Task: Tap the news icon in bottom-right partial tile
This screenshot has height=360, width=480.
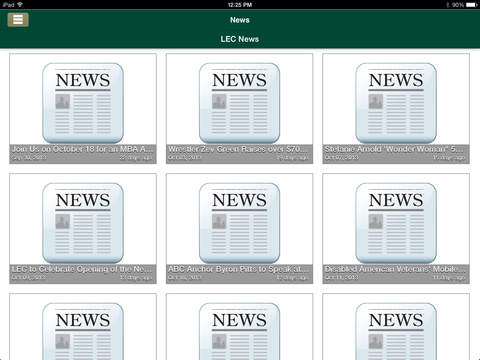Action: [x=396, y=331]
